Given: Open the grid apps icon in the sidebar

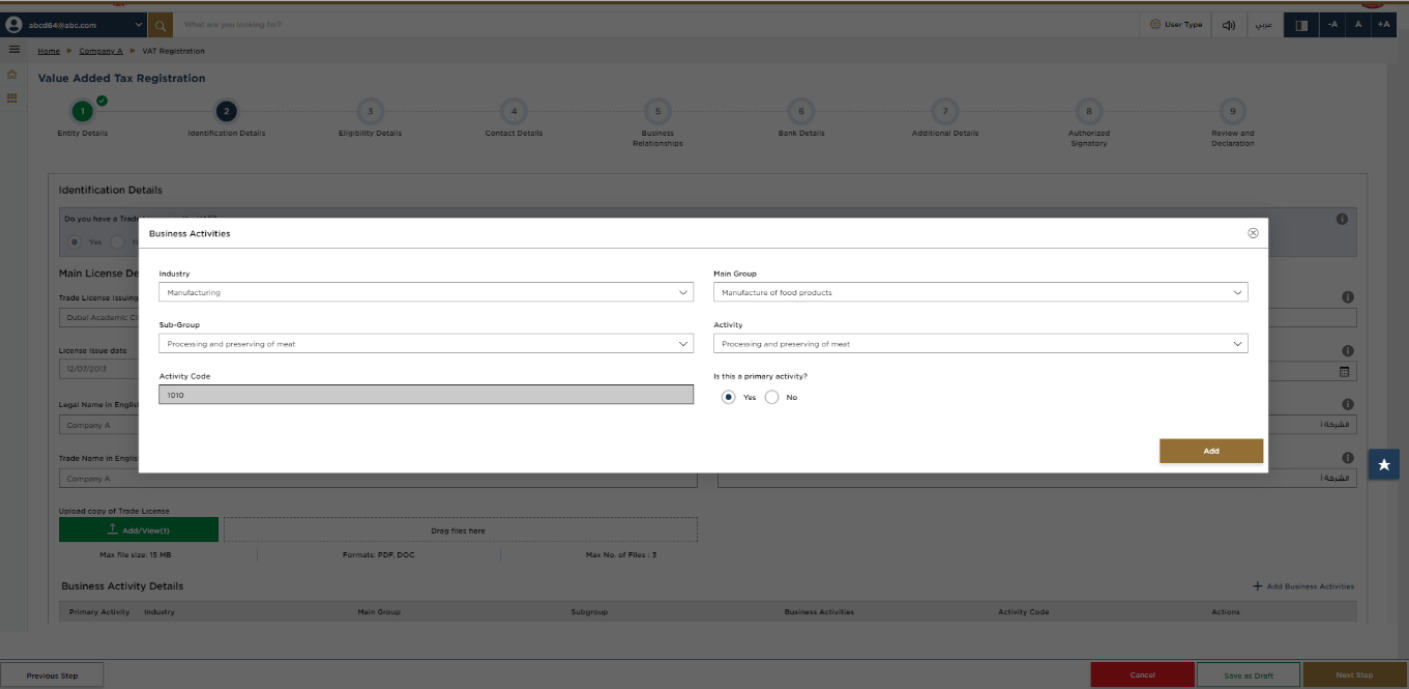Looking at the screenshot, I should [x=12, y=98].
